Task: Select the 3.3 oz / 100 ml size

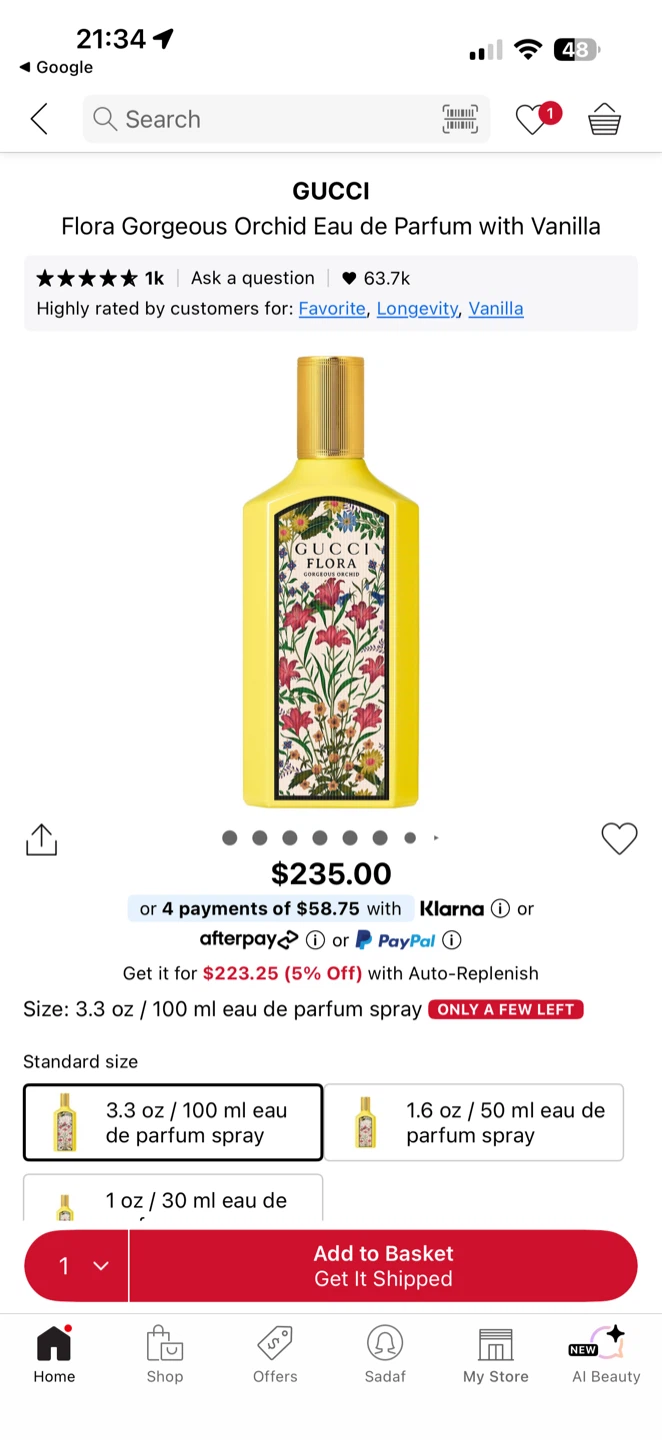Action: [173, 1122]
